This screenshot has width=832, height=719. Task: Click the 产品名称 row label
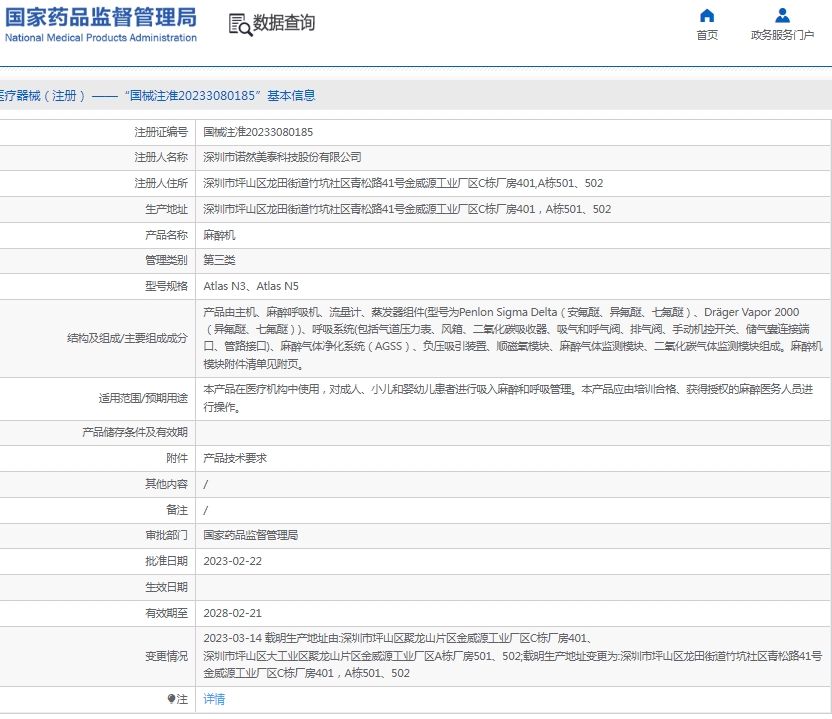coord(166,235)
